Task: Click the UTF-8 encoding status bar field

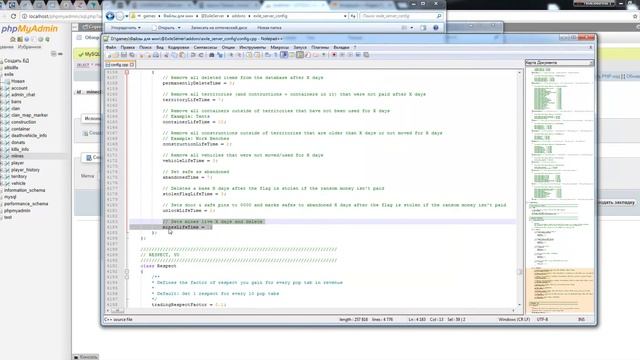Action: coord(542,319)
